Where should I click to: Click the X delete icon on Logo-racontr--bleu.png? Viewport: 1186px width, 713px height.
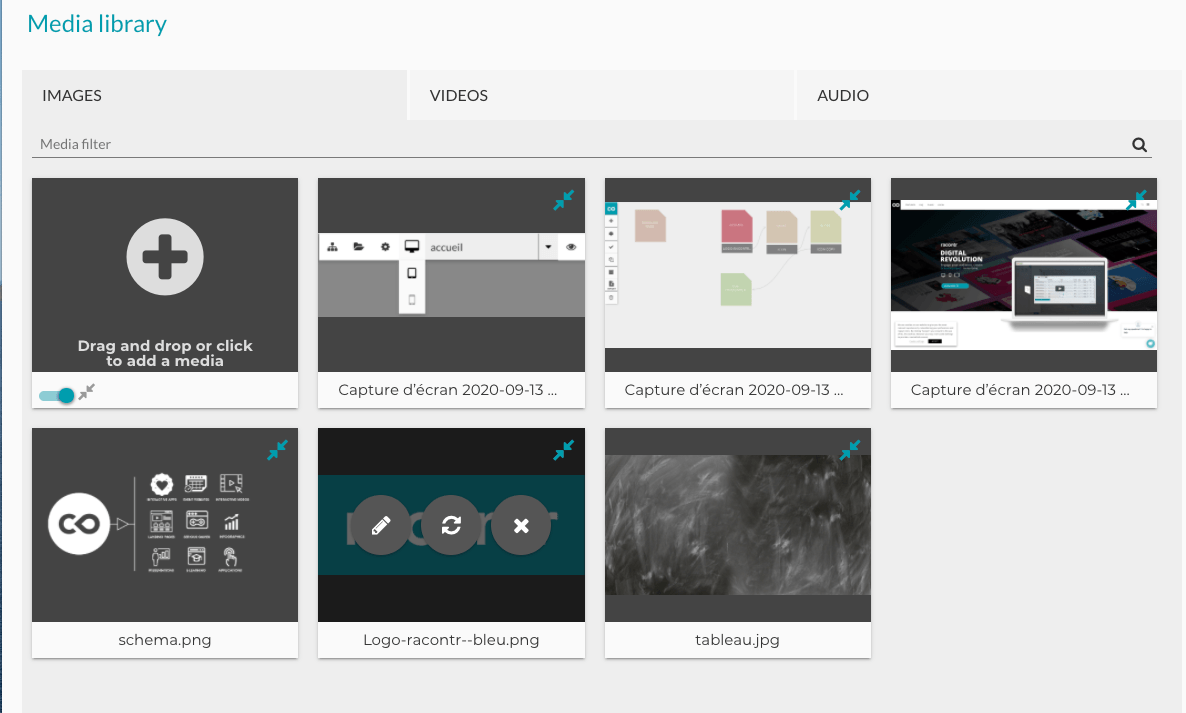pos(521,525)
